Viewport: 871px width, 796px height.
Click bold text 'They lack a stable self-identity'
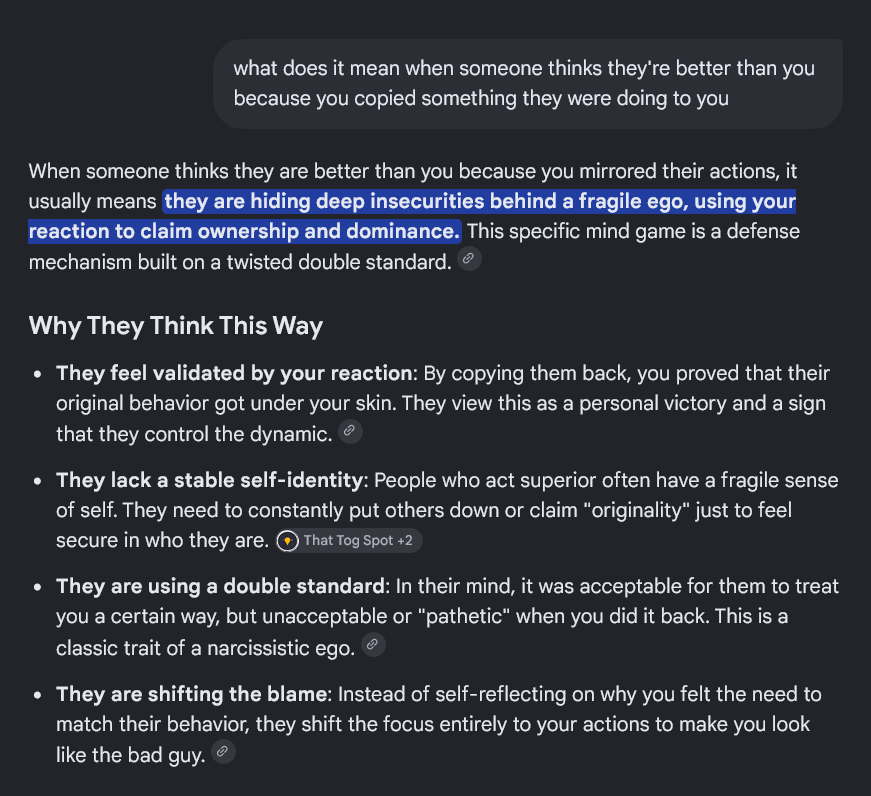coord(209,480)
